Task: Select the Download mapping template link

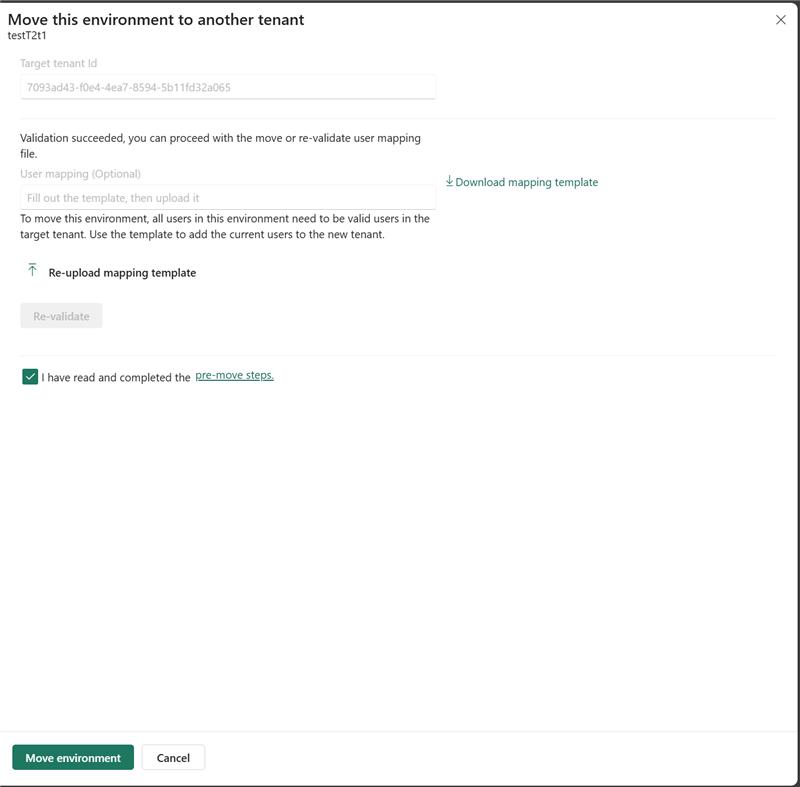Action: click(526, 181)
